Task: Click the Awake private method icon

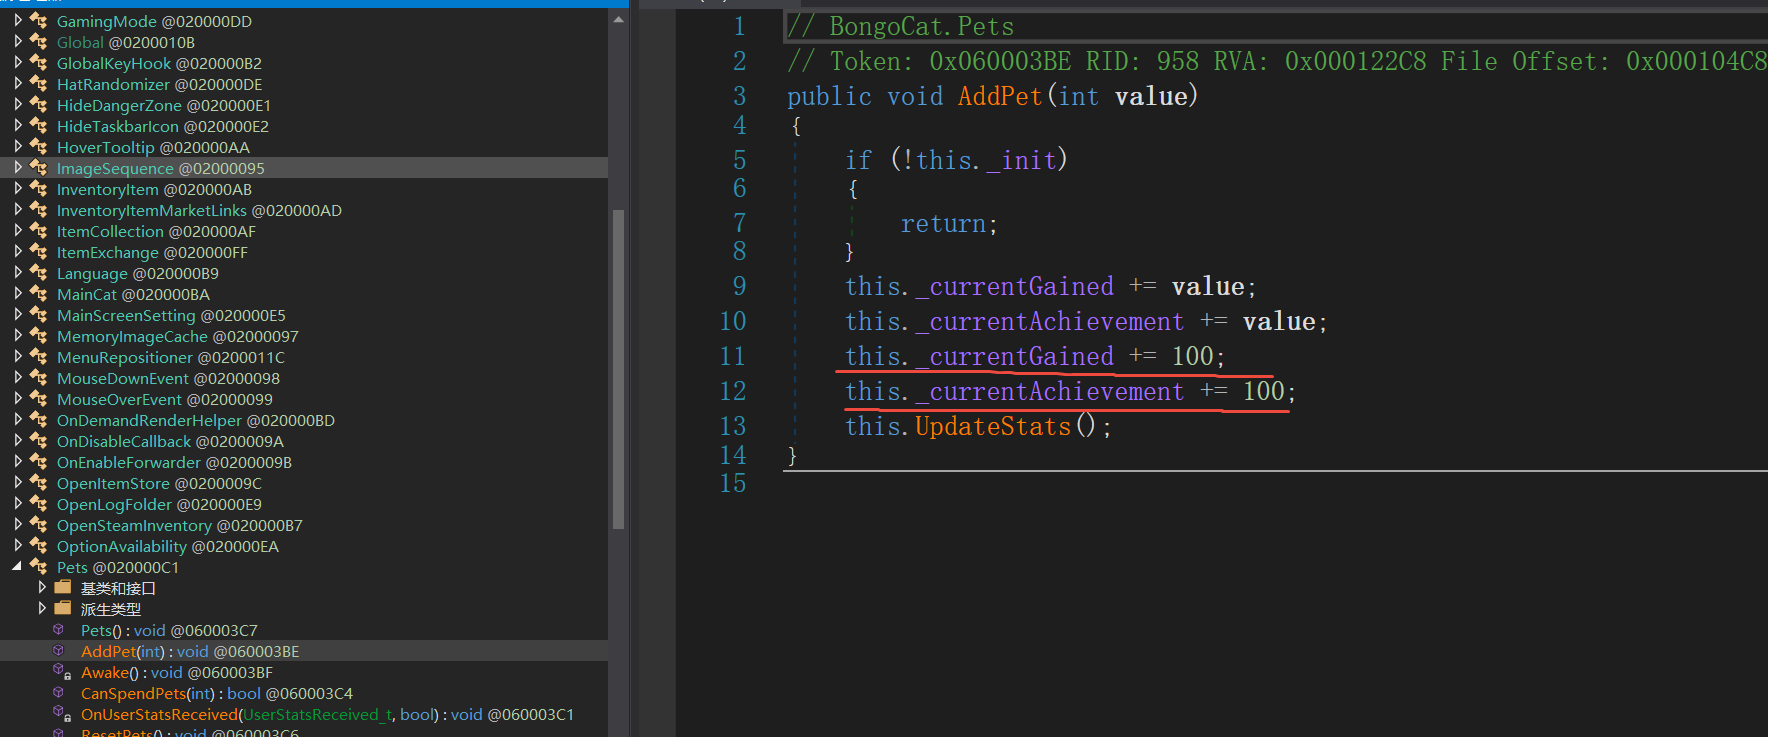Action: click(x=61, y=672)
